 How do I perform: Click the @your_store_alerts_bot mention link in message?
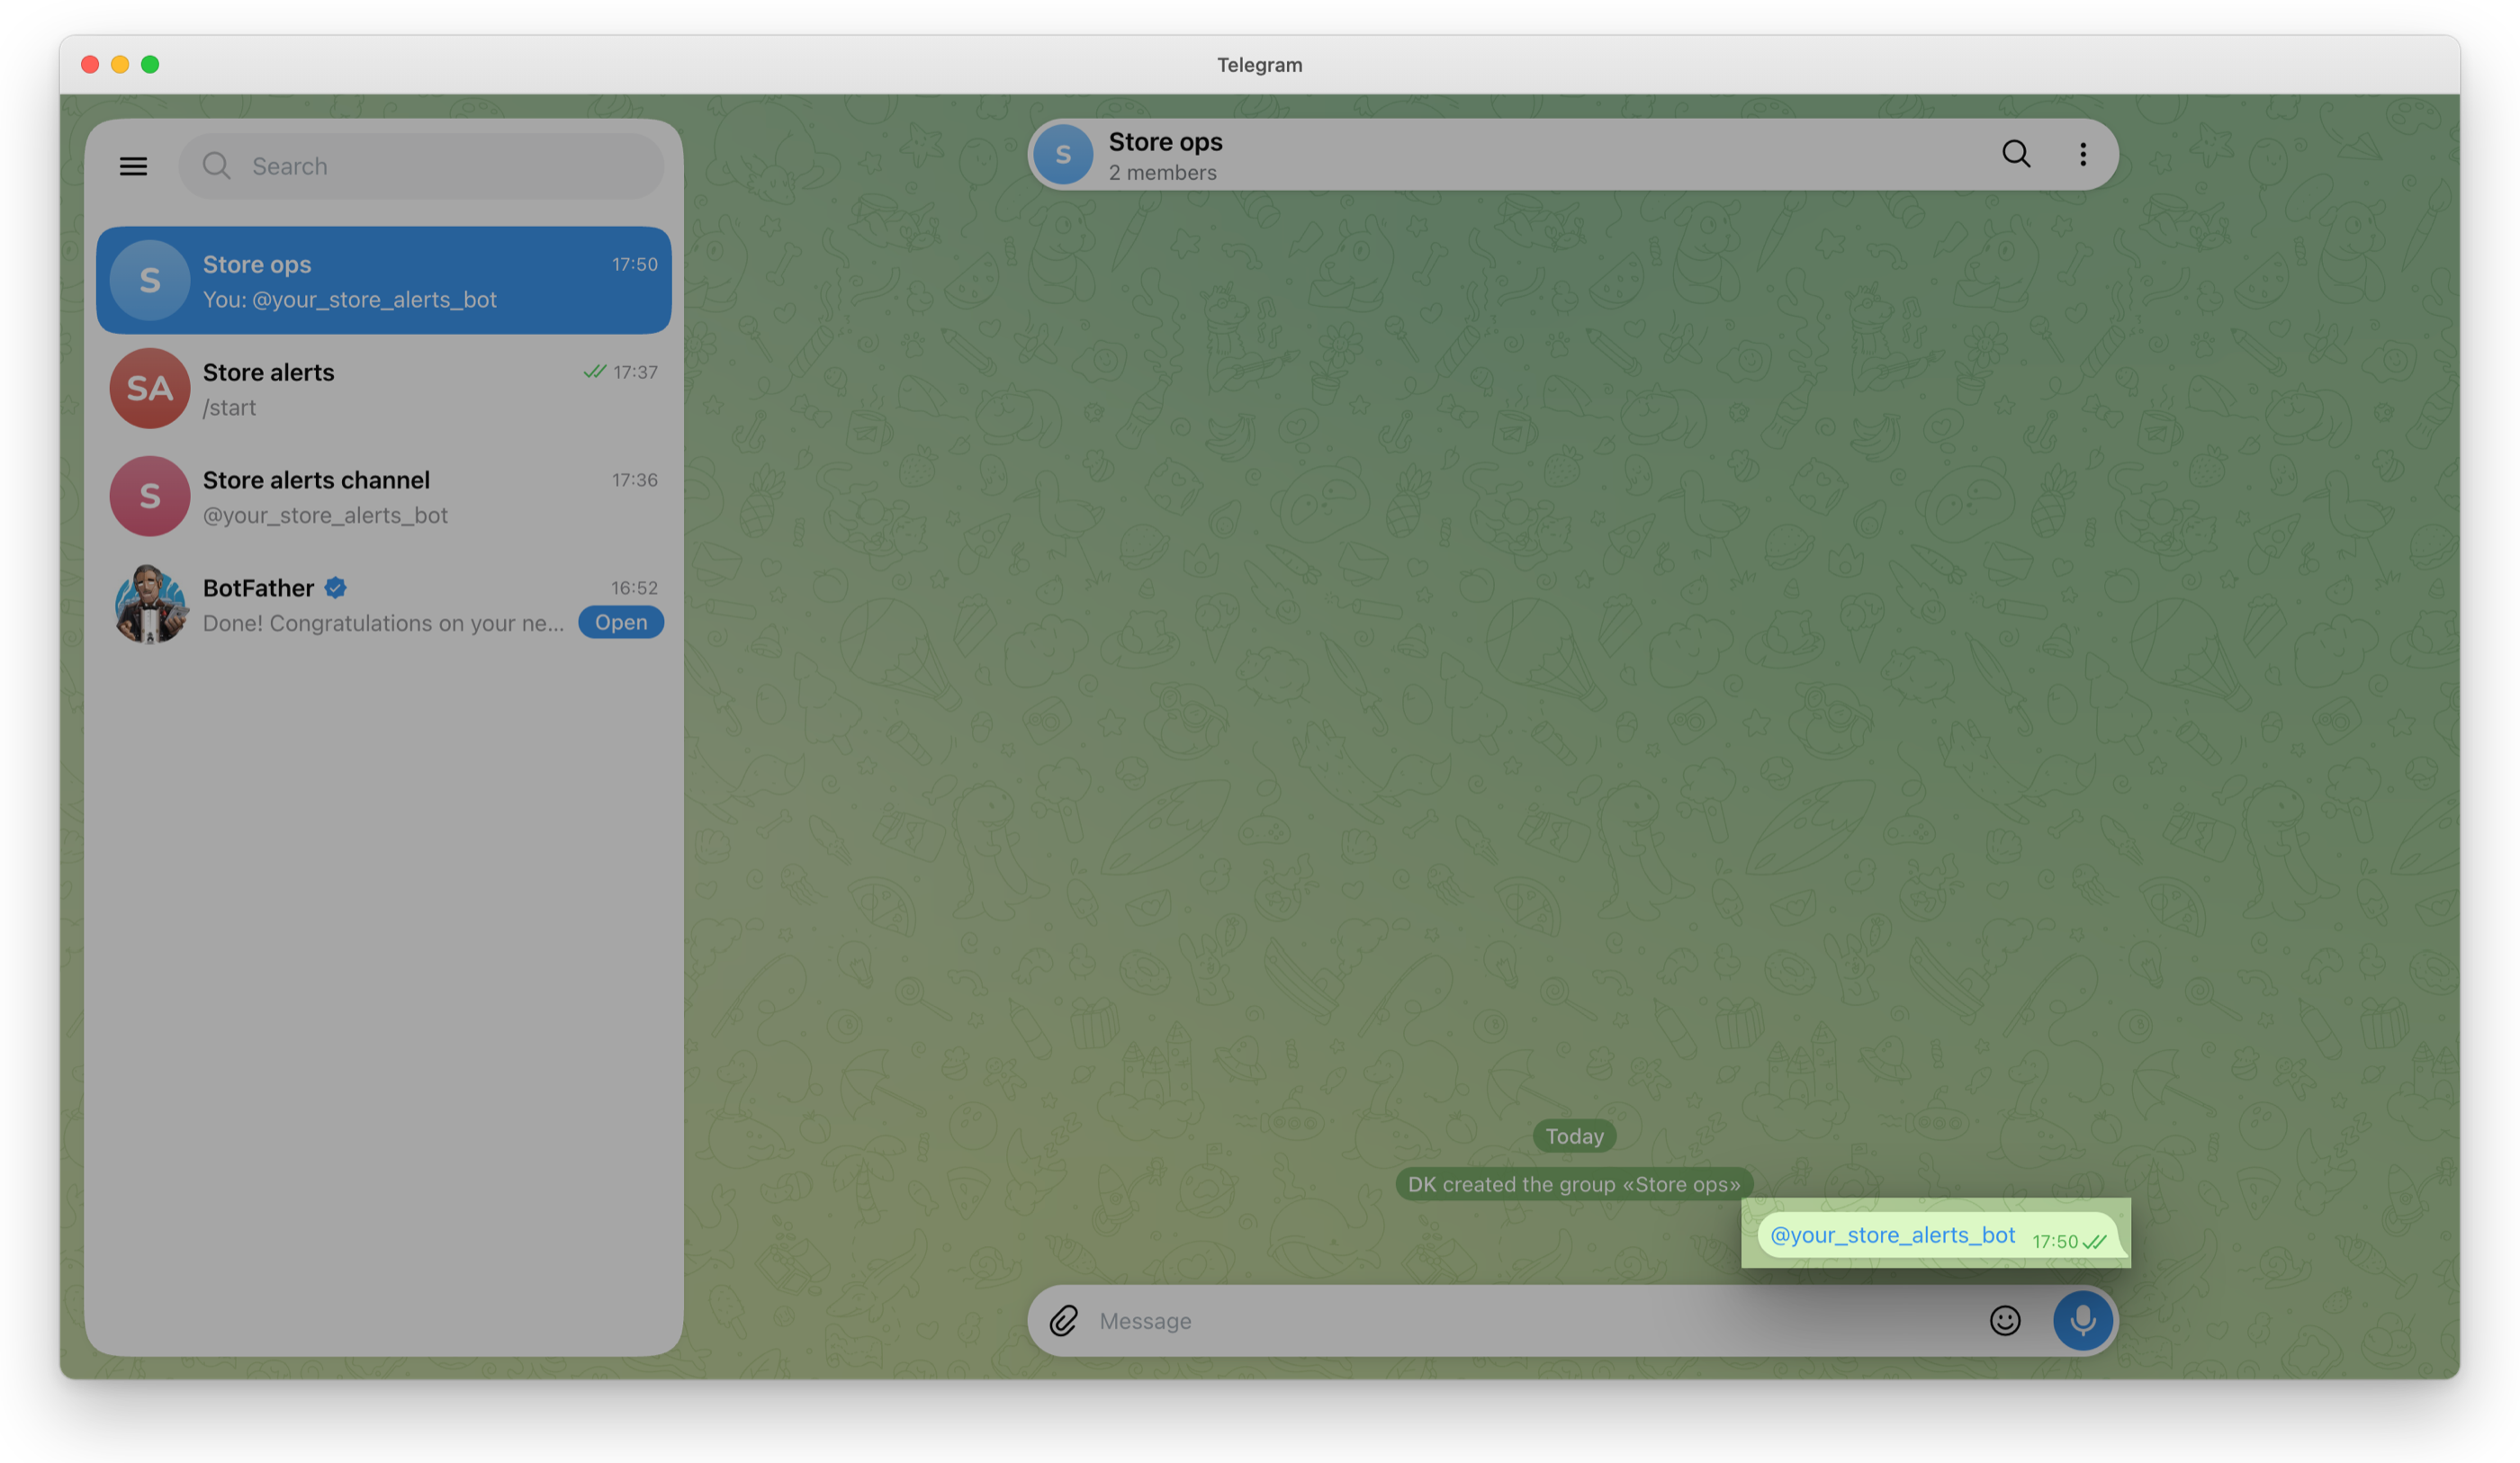tap(1892, 1235)
